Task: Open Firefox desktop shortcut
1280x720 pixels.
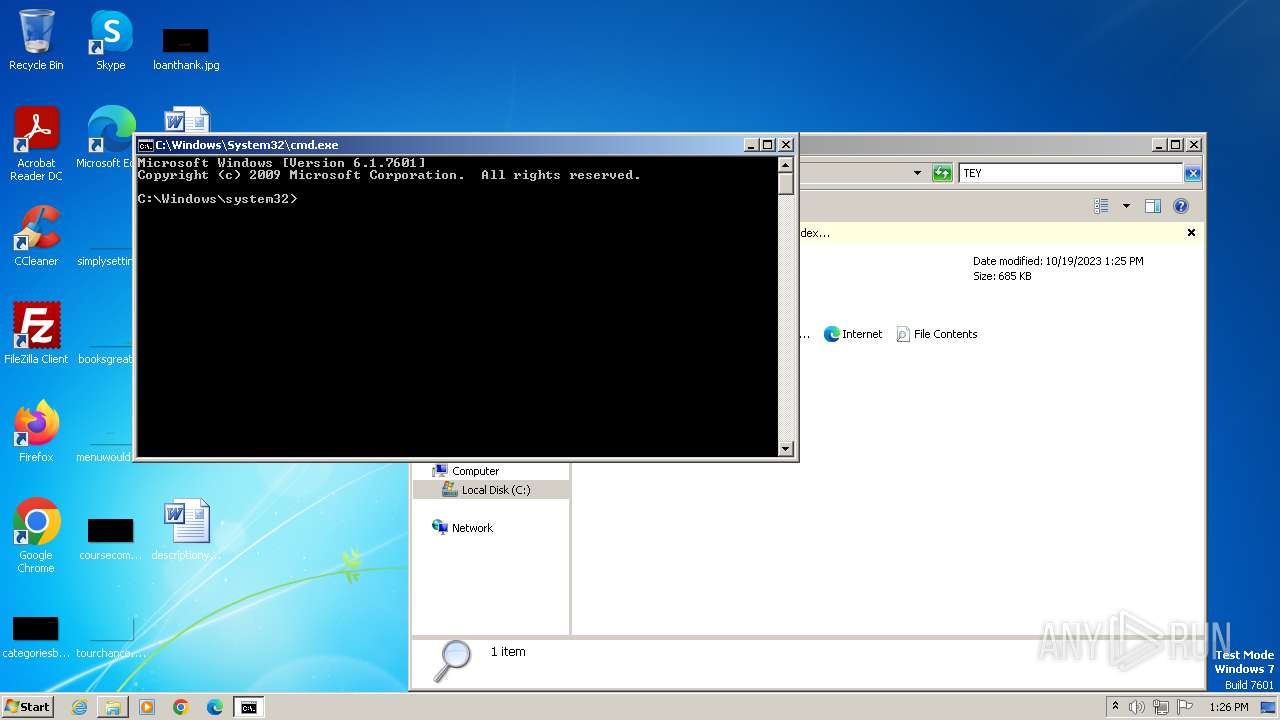Action: [36, 432]
